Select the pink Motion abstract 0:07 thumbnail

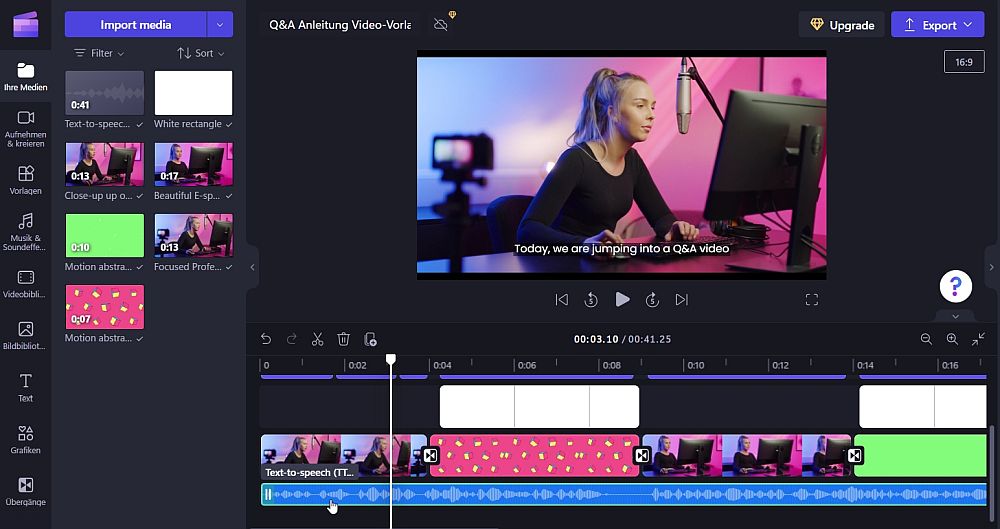105,307
